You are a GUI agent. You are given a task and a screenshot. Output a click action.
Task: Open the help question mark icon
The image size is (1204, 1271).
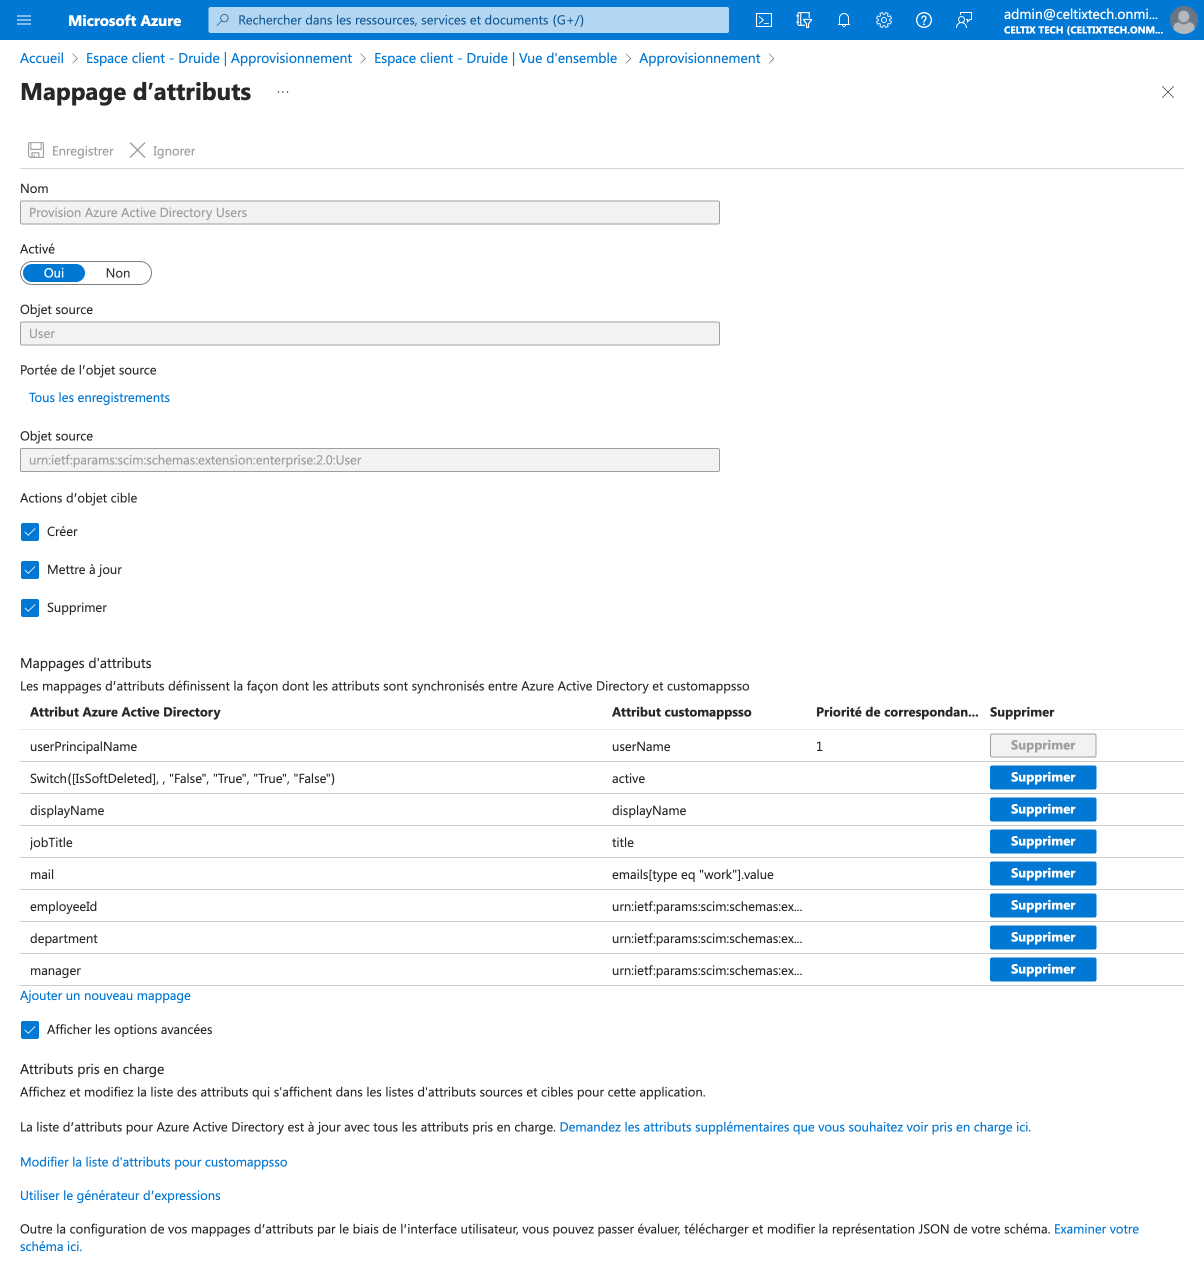pyautogui.click(x=924, y=20)
